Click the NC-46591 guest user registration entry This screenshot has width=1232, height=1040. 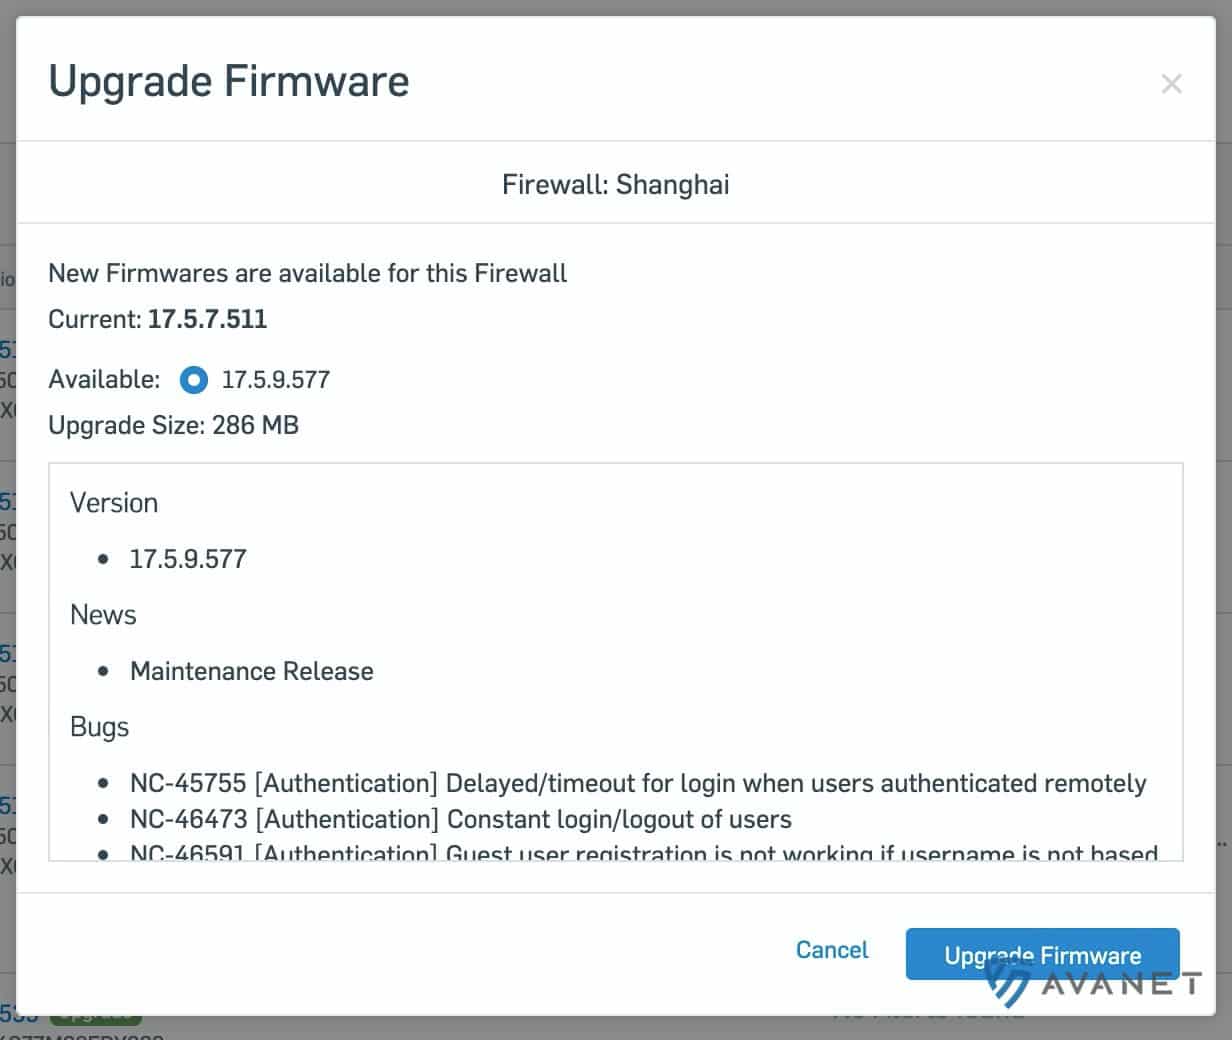point(643,853)
